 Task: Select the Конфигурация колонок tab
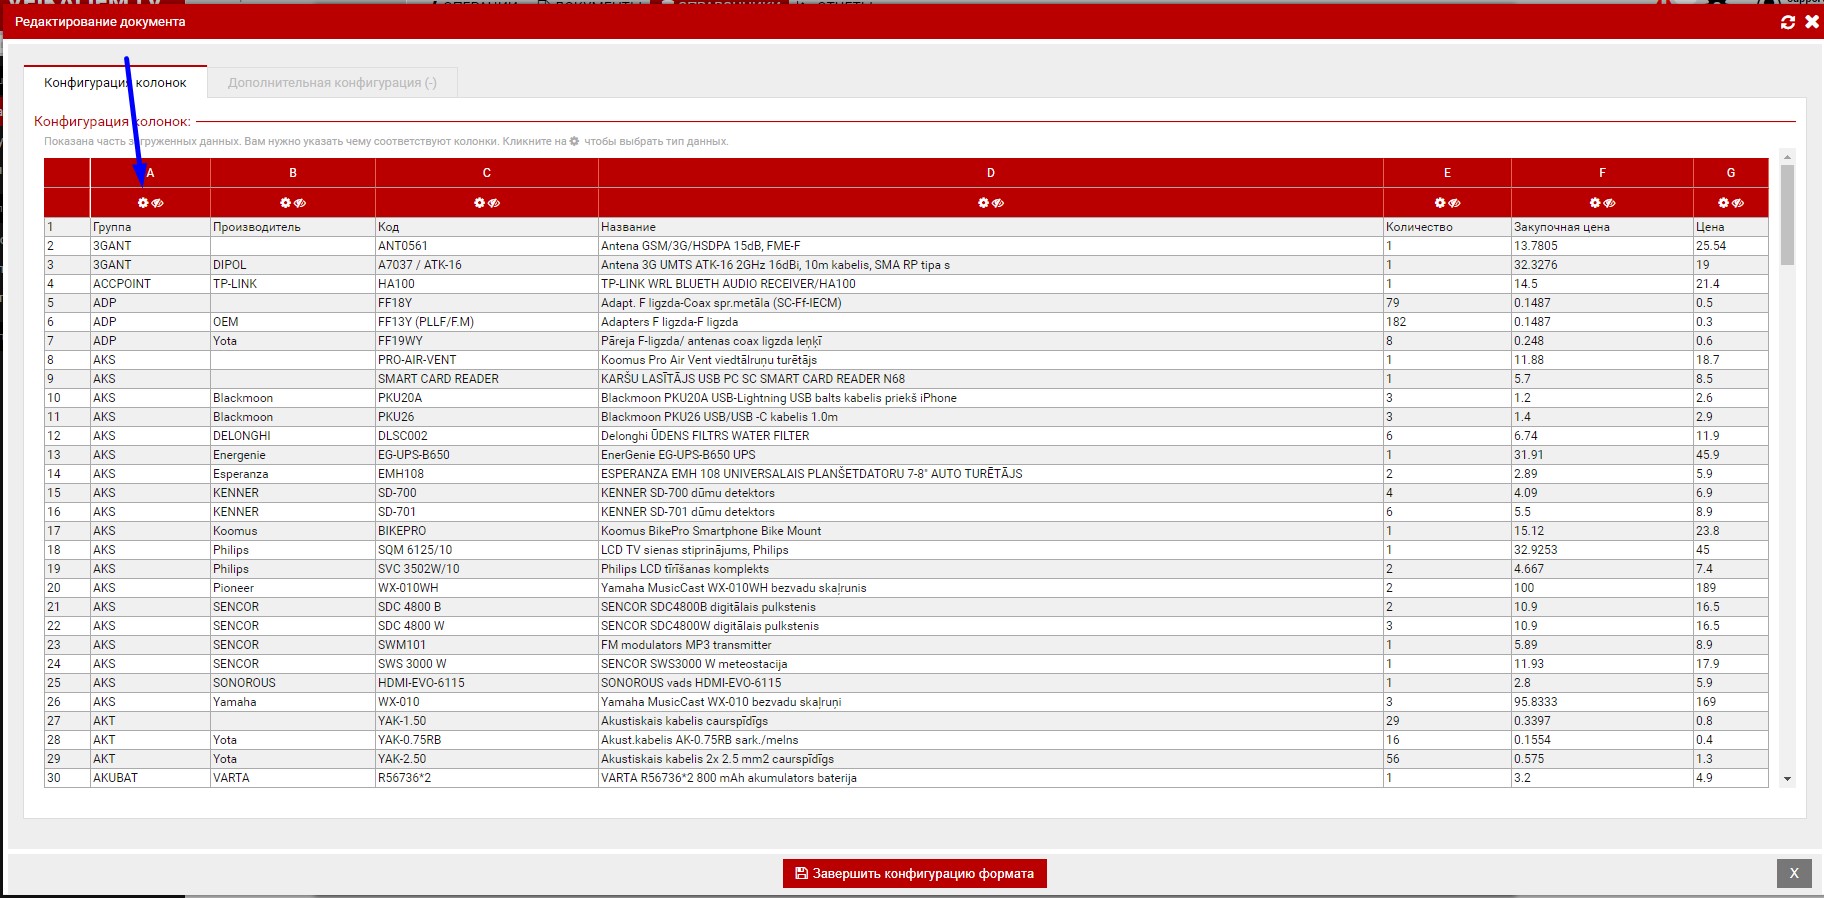(115, 83)
